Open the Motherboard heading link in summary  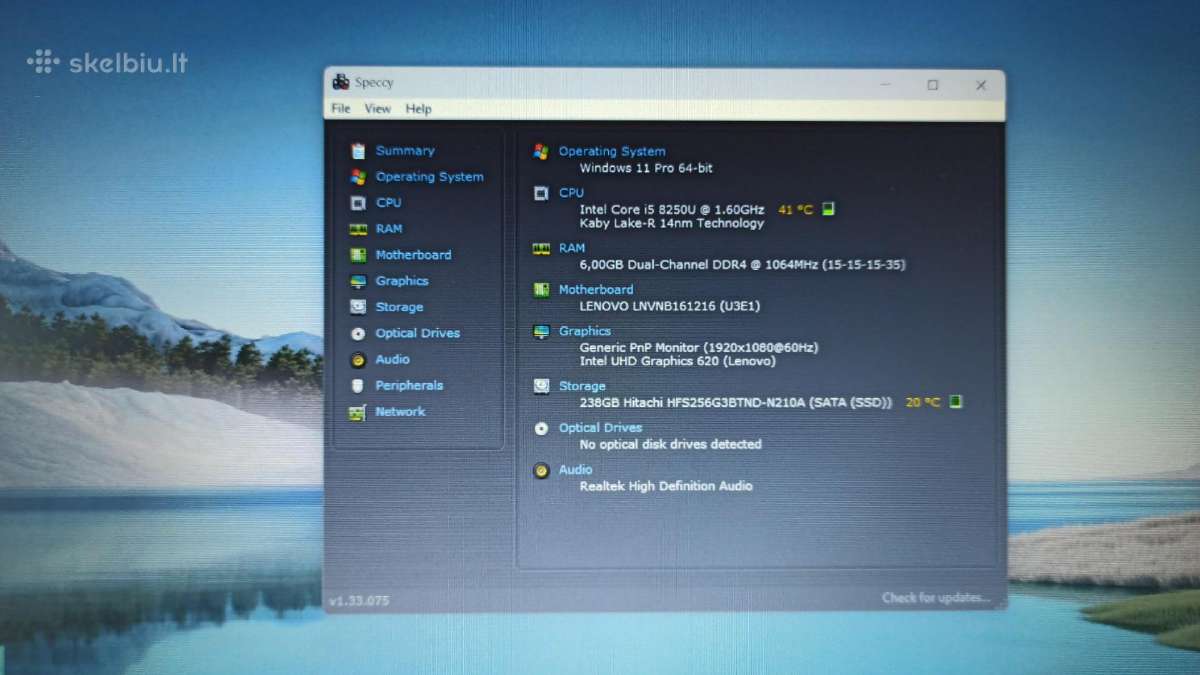(x=596, y=289)
